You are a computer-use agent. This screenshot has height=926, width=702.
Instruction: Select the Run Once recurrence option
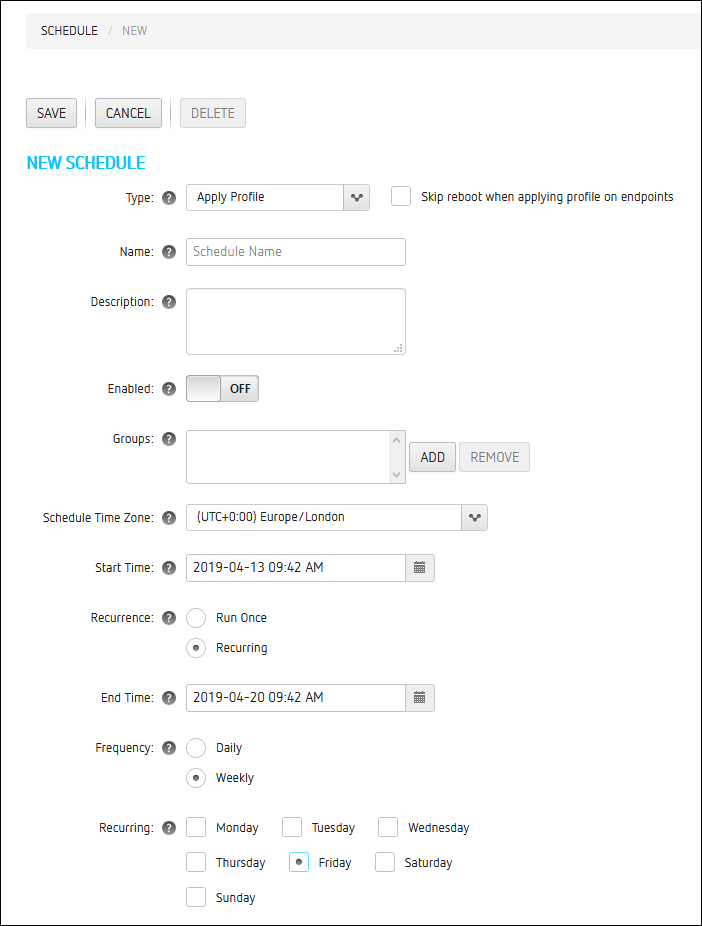pyautogui.click(x=196, y=618)
